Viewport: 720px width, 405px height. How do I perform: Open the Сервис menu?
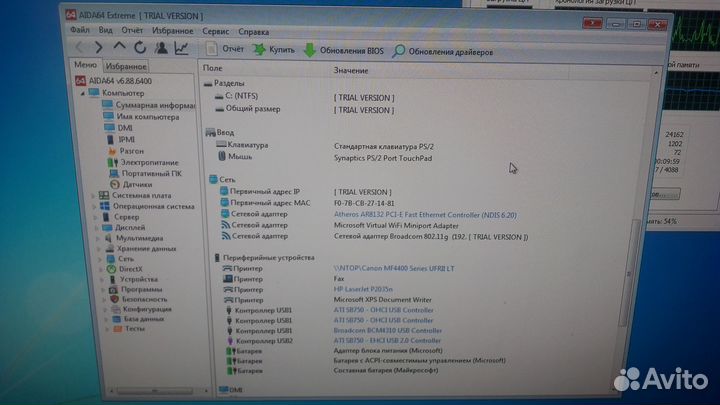click(x=215, y=31)
